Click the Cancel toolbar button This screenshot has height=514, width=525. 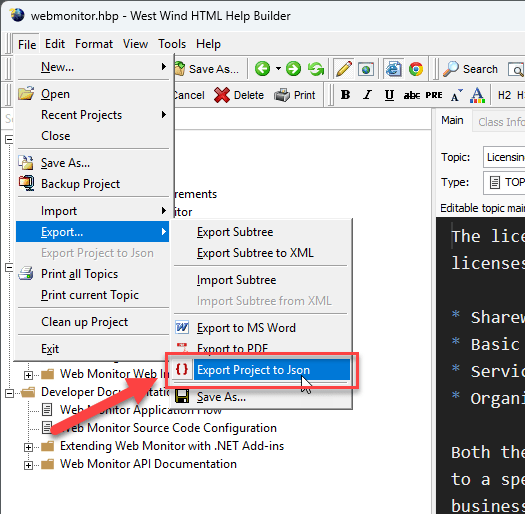coord(189,95)
